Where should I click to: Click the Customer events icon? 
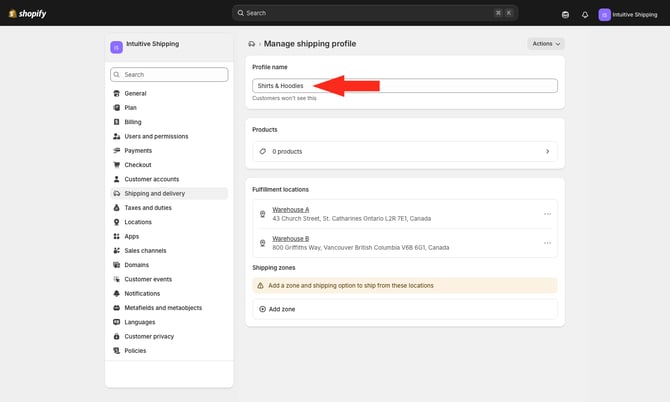click(x=116, y=279)
